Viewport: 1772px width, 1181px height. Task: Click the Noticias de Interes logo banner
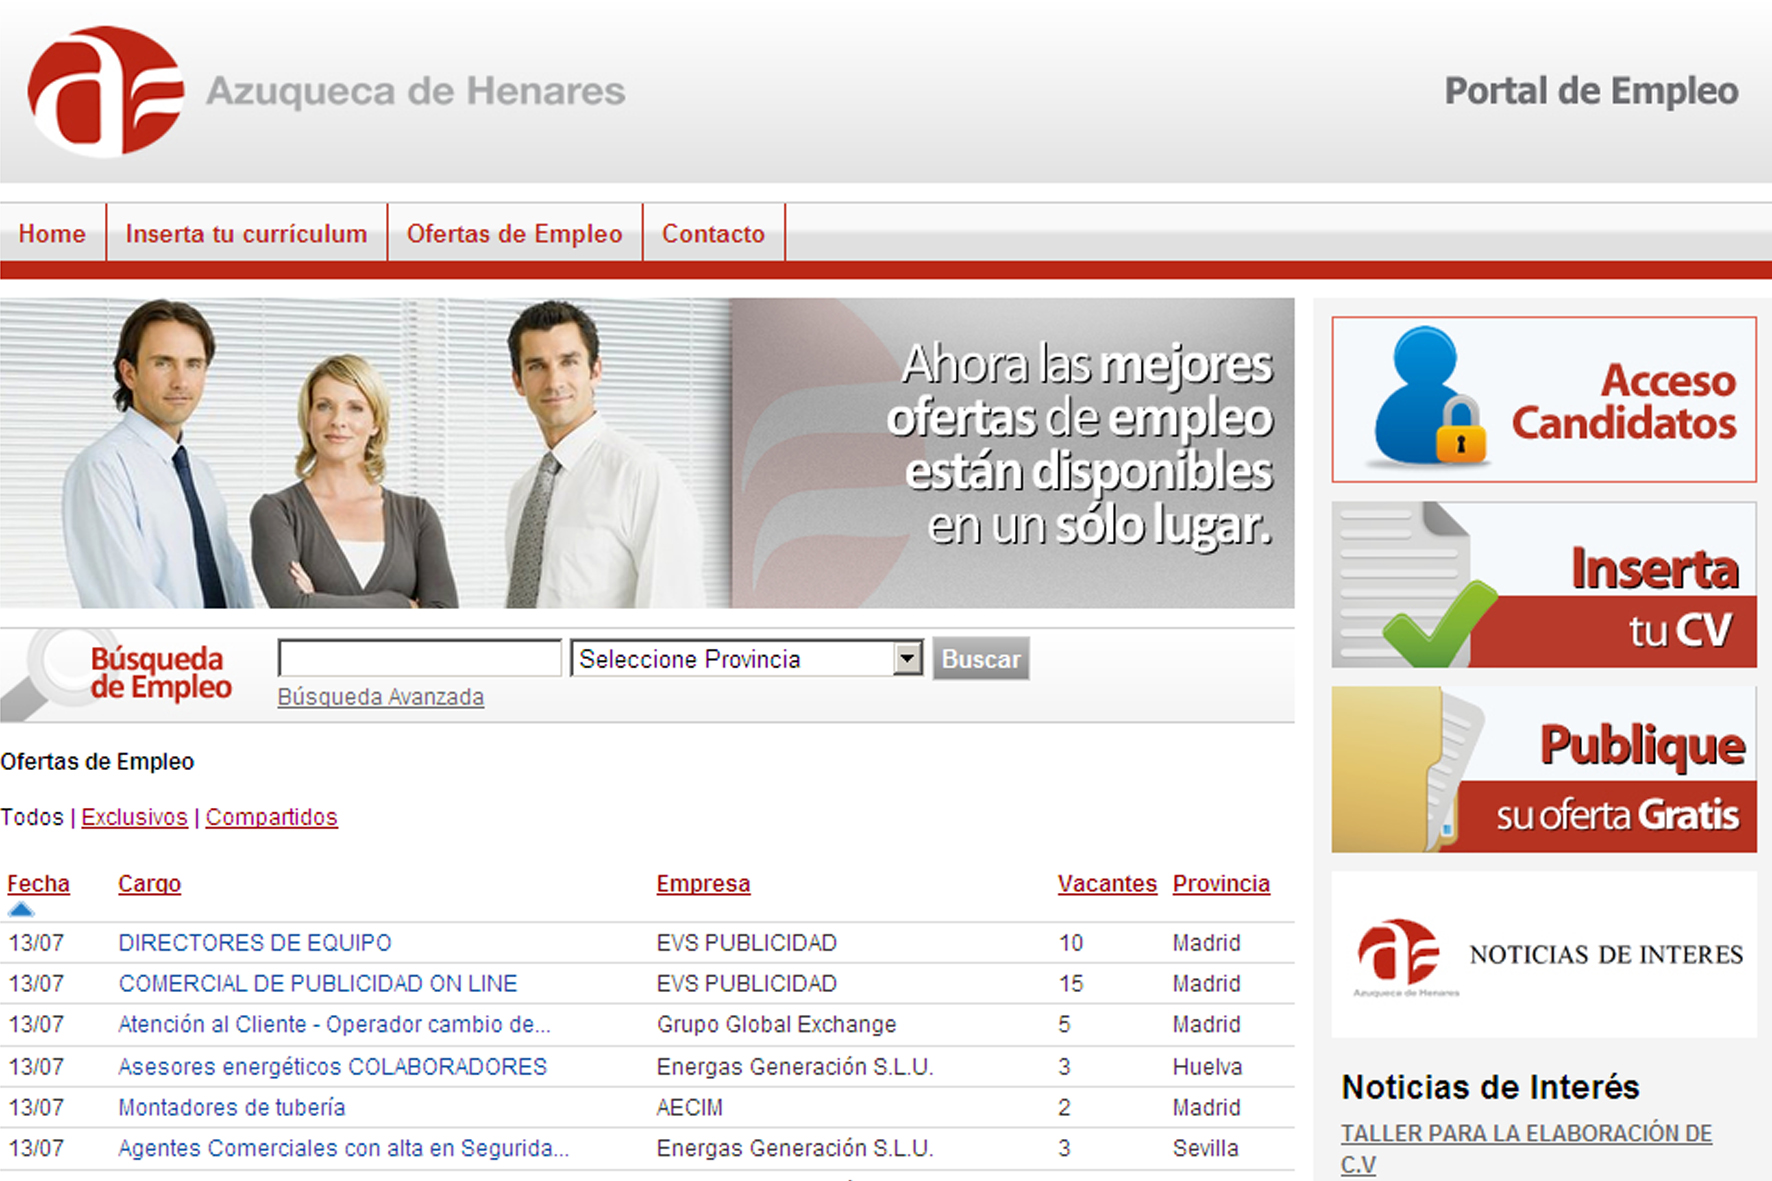coord(1544,955)
